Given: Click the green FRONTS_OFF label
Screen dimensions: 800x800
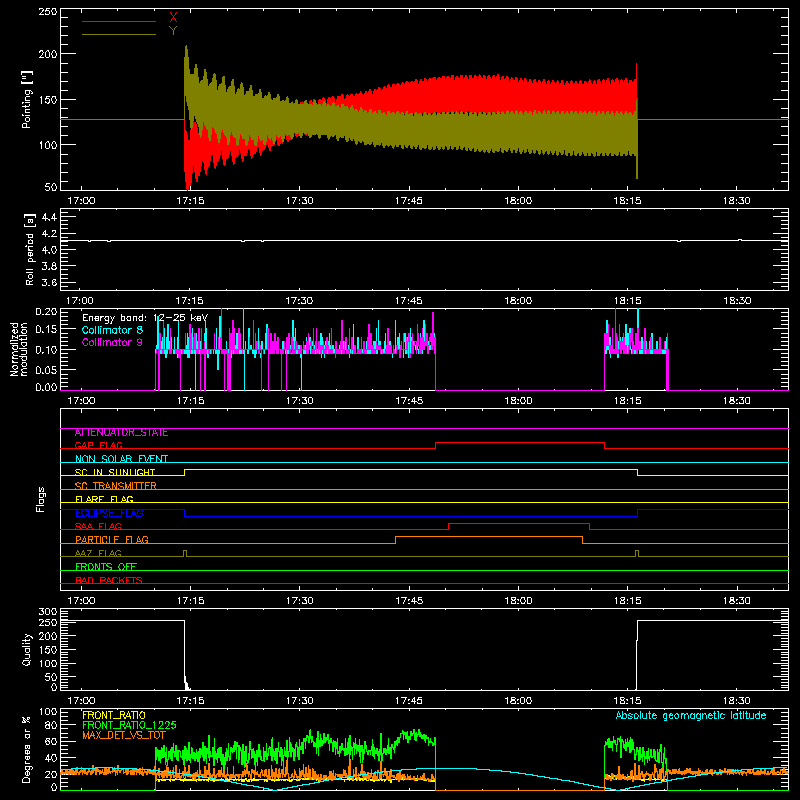Looking at the screenshot, I should (x=106, y=567).
